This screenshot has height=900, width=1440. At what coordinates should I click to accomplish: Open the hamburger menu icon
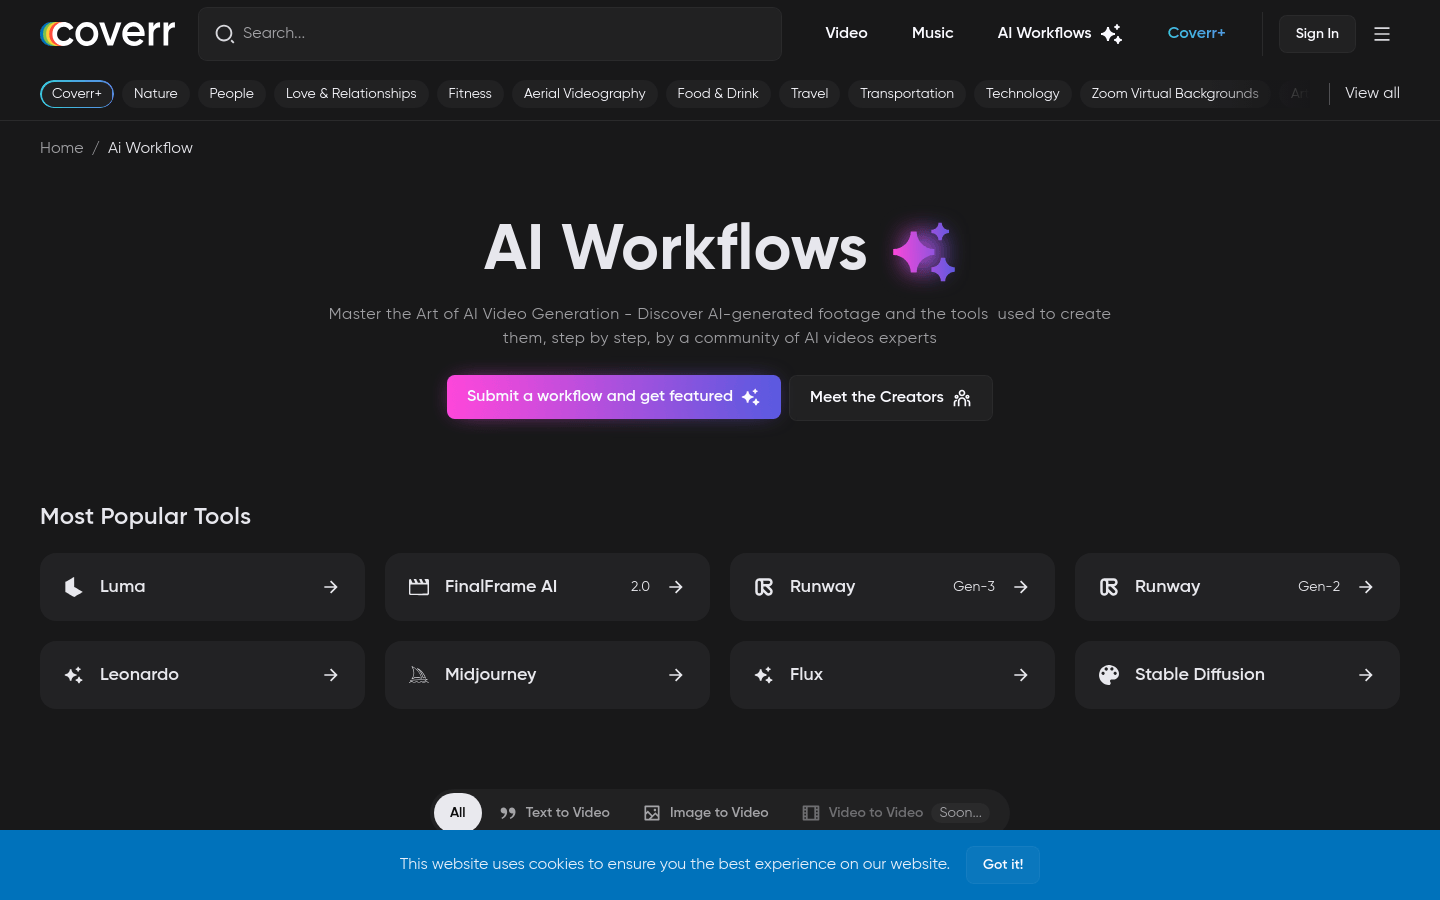1382,34
